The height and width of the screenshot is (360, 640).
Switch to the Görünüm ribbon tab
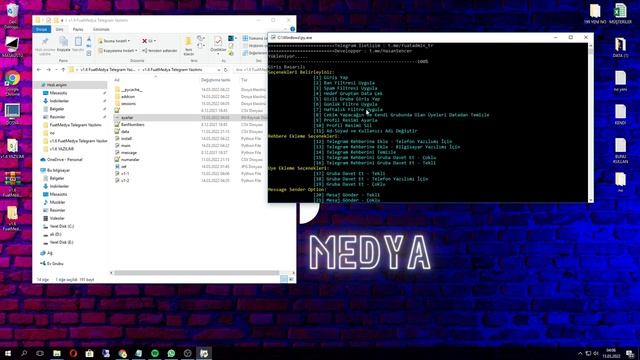(101, 29)
